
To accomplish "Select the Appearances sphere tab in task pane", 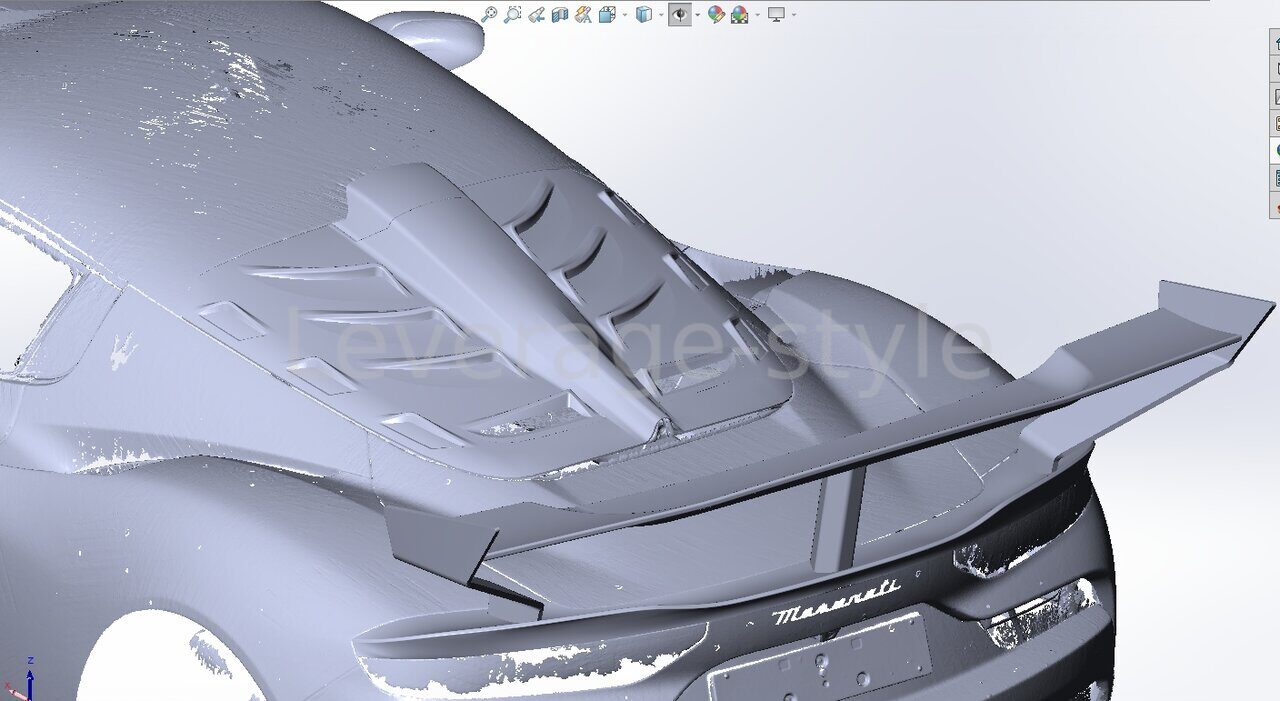I will coord(1275,151).
